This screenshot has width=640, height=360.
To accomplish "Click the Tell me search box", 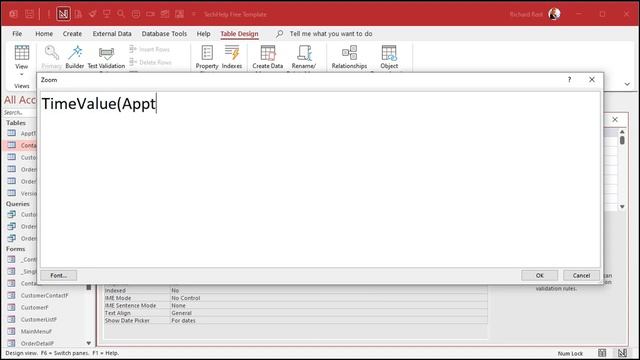I will pyautogui.click(x=331, y=34).
